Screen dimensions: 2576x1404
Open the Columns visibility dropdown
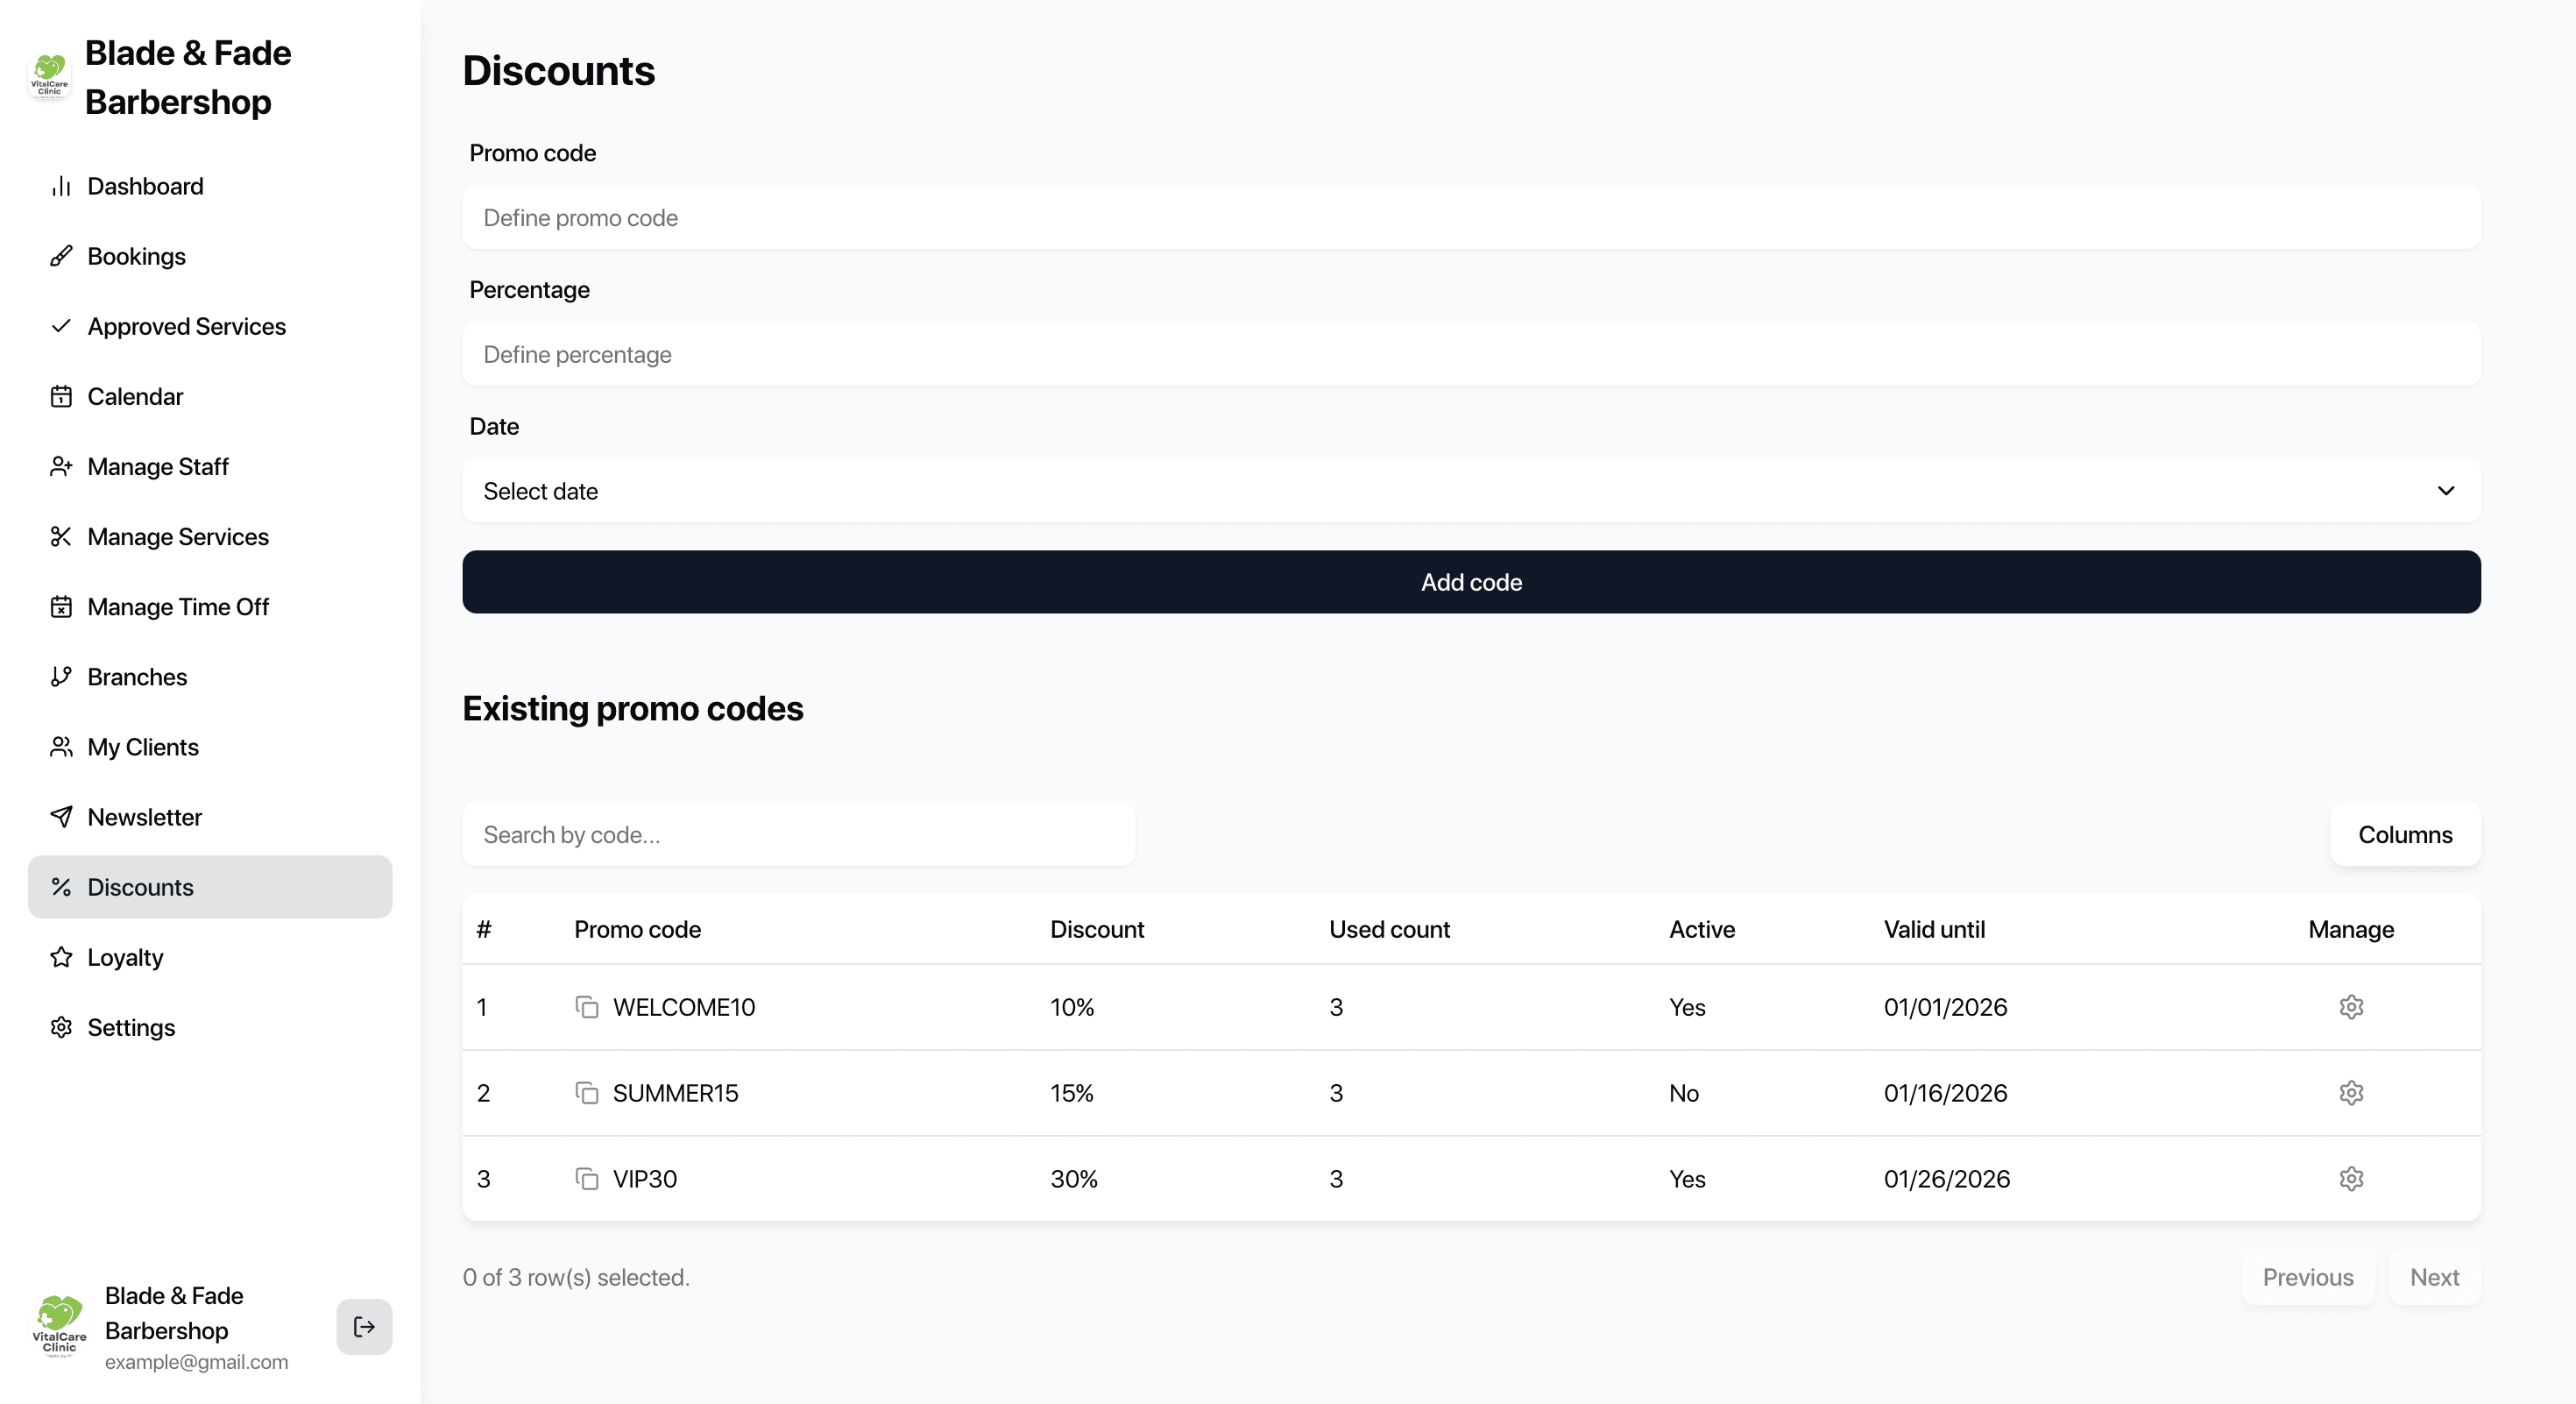2404,835
